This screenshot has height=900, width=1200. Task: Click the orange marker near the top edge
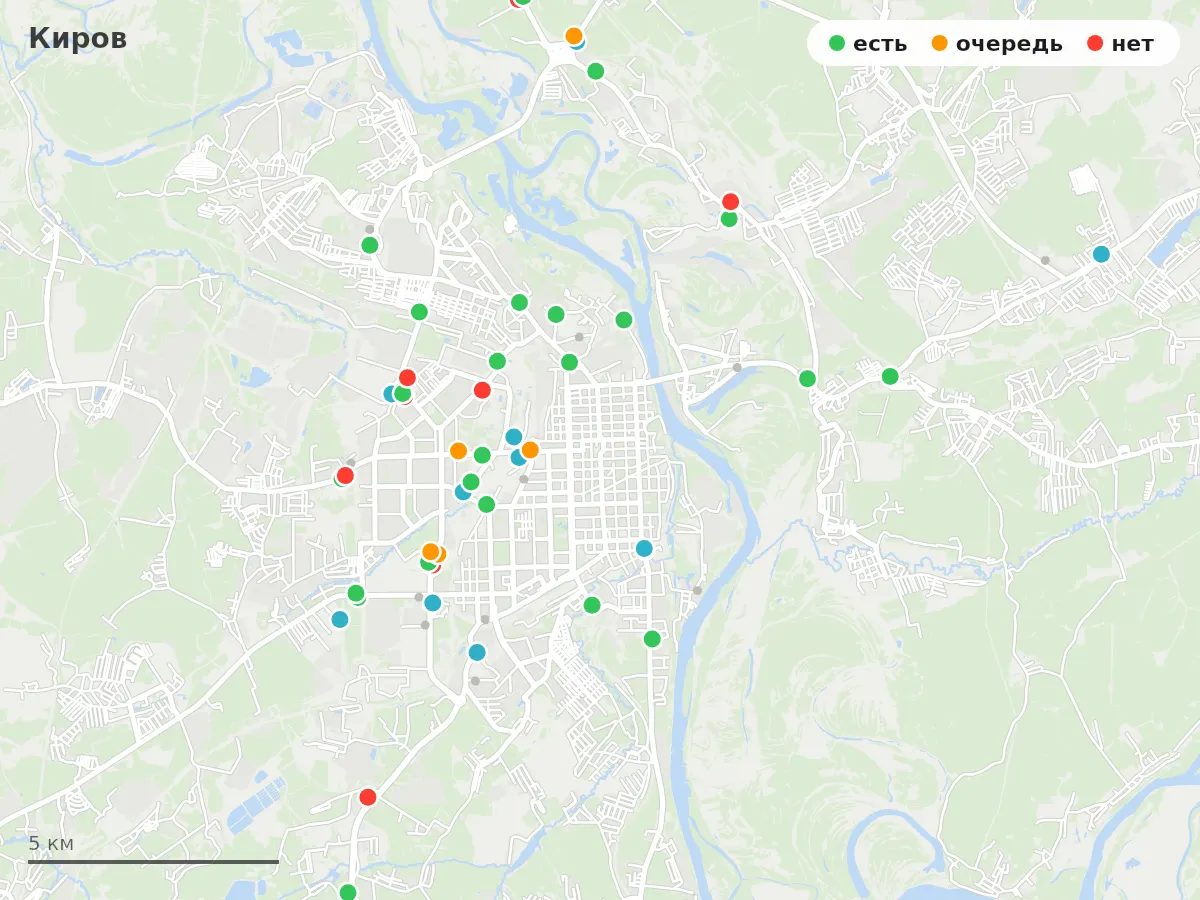tap(574, 36)
